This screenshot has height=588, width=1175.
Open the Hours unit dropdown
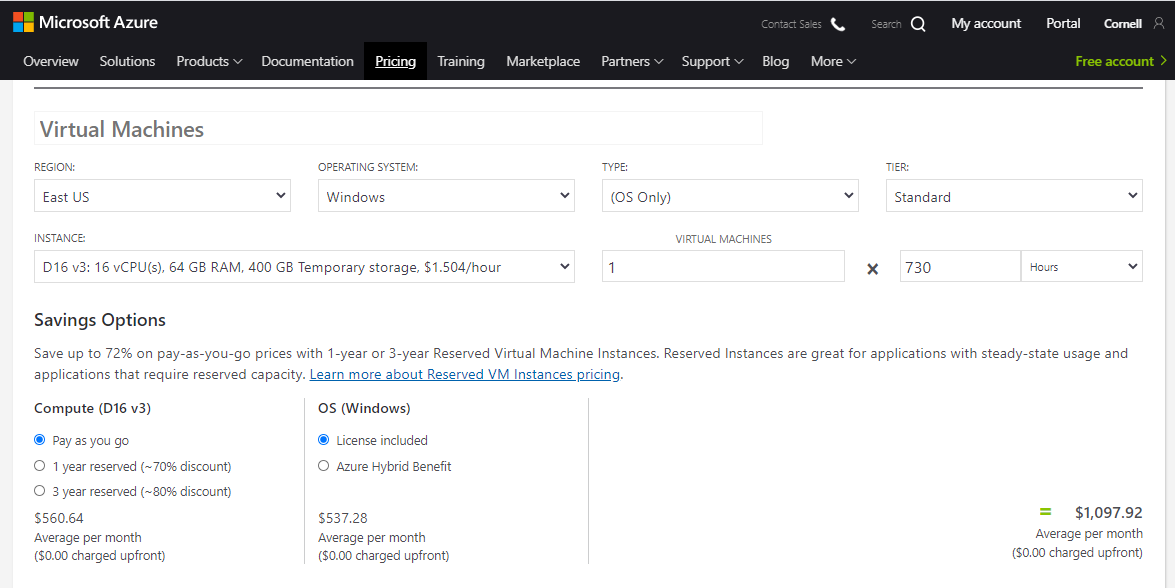point(1081,267)
